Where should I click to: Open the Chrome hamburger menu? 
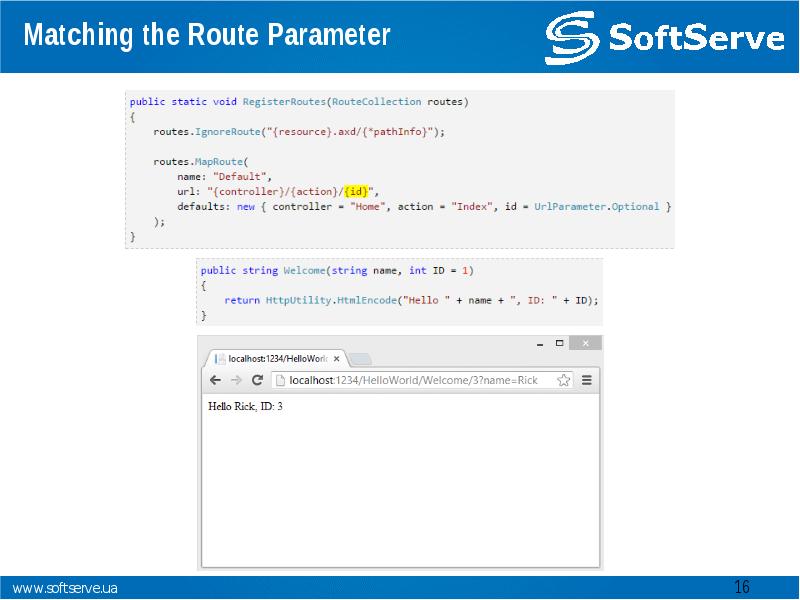click(x=587, y=380)
